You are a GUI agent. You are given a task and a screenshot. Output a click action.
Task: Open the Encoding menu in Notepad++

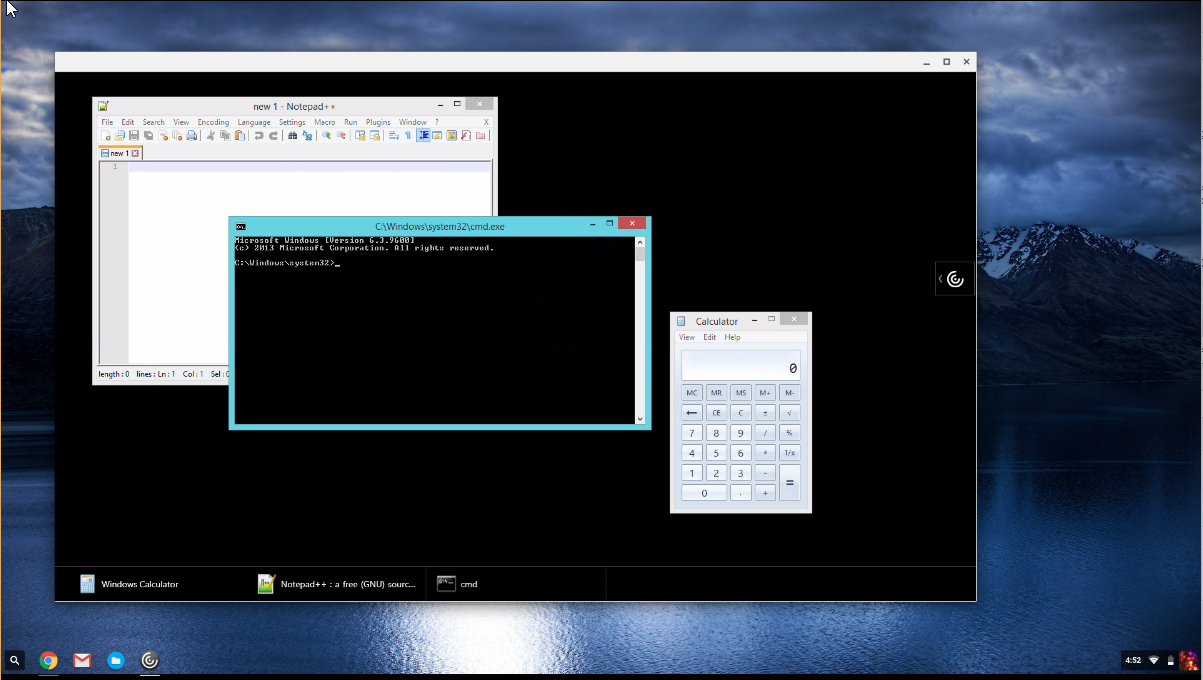213,122
